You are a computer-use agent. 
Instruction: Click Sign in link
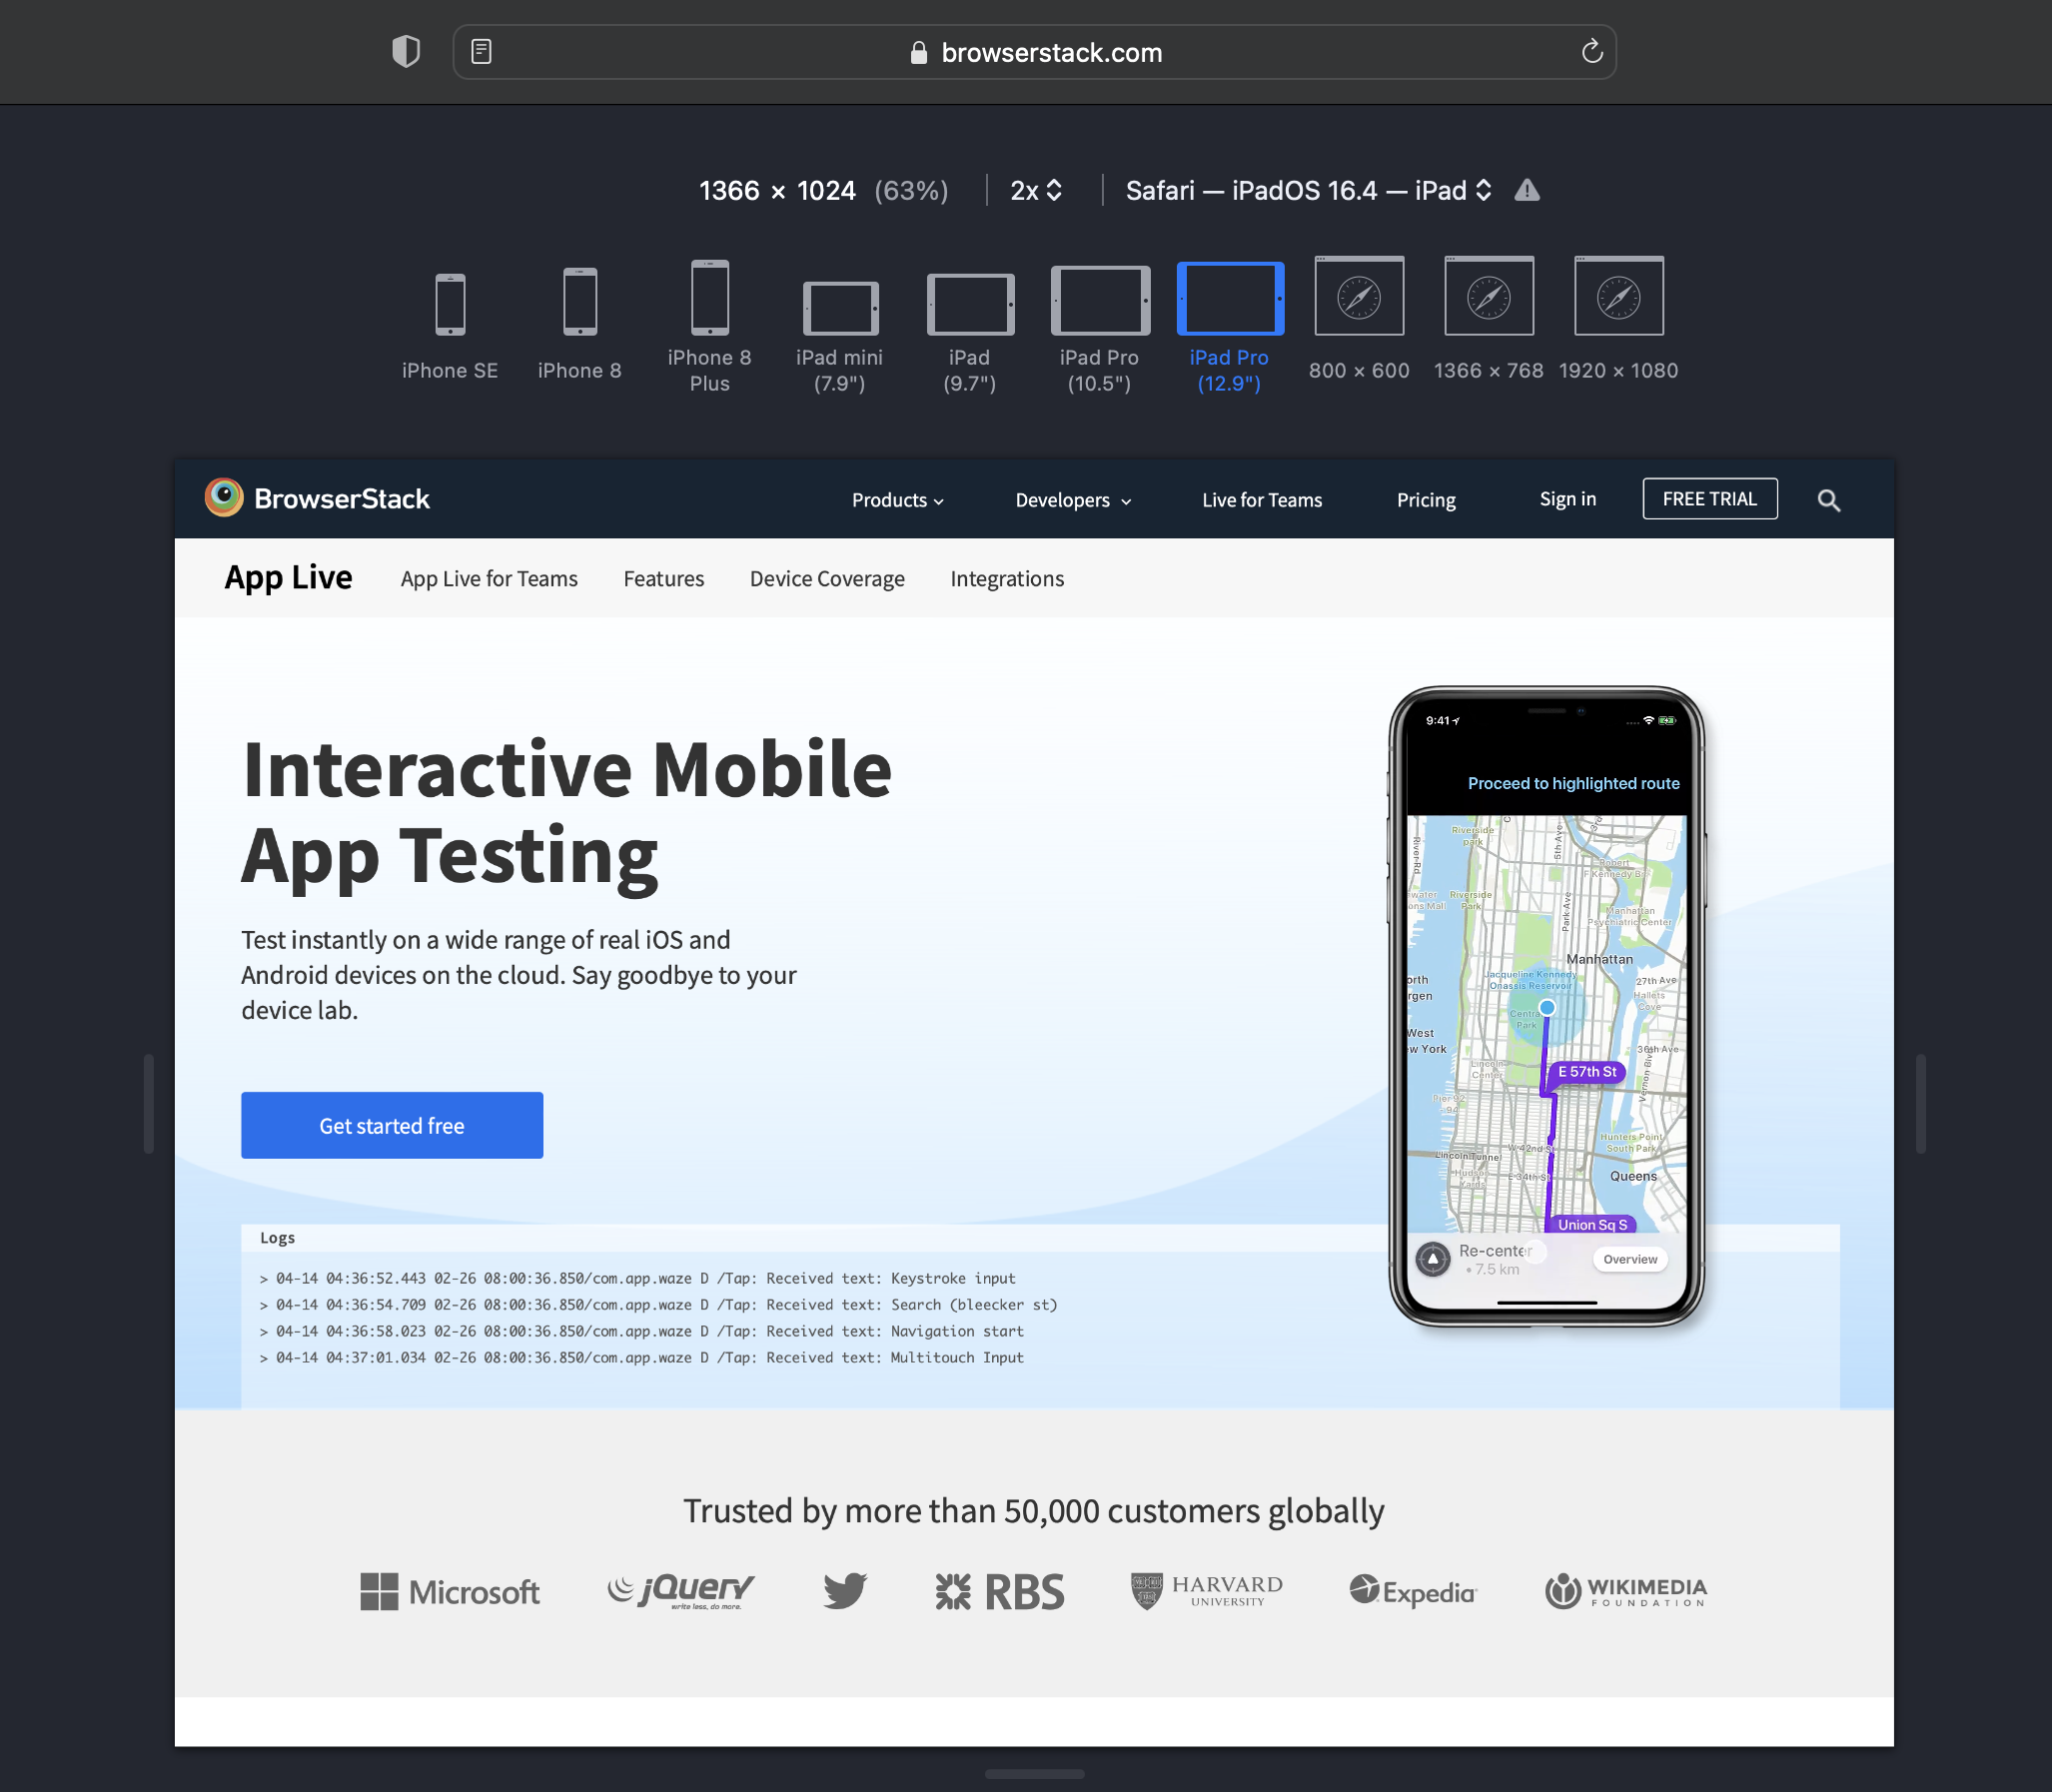coord(1565,497)
